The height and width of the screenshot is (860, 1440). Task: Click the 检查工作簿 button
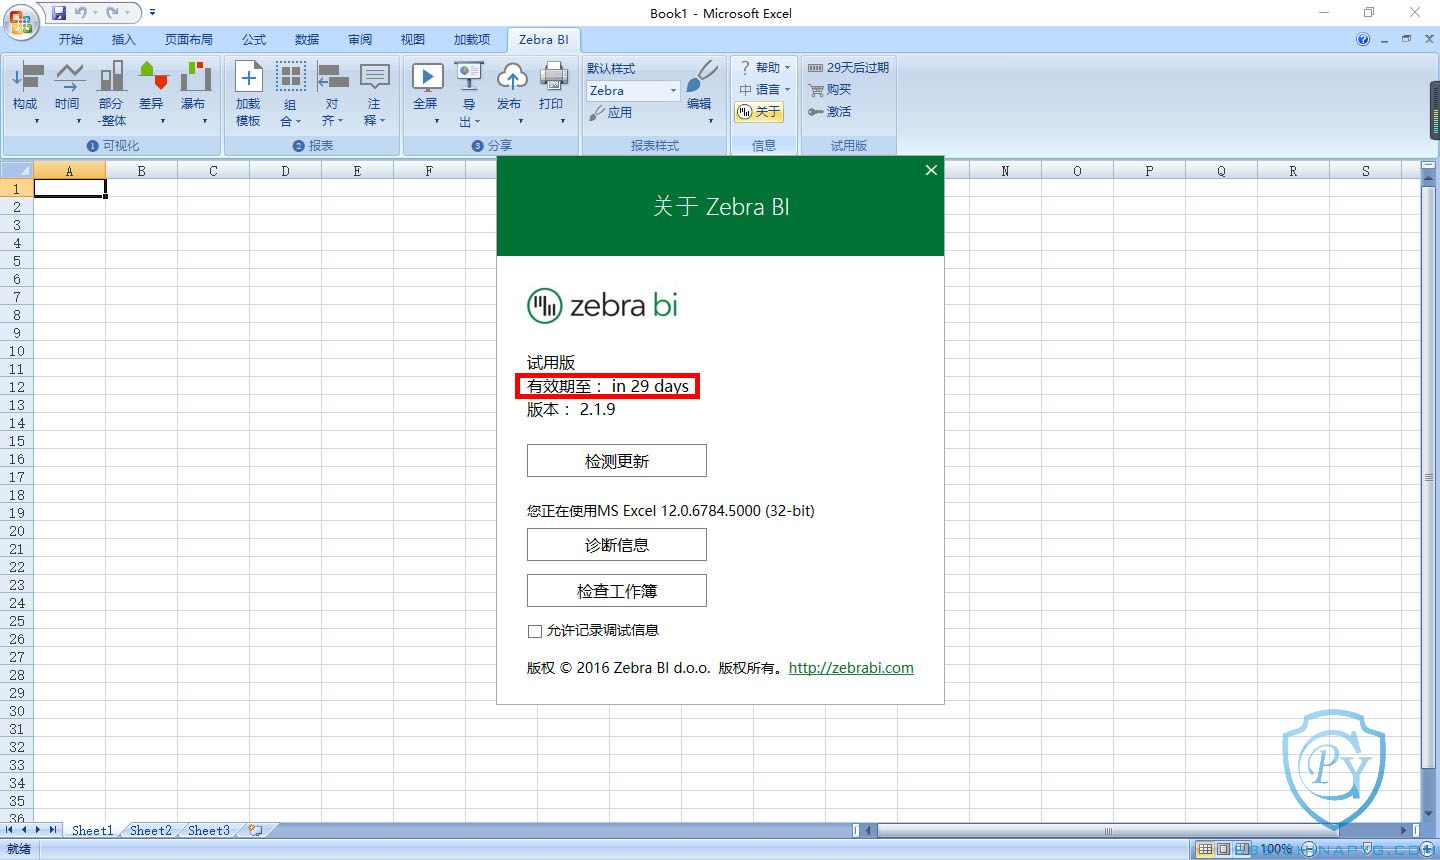(617, 591)
